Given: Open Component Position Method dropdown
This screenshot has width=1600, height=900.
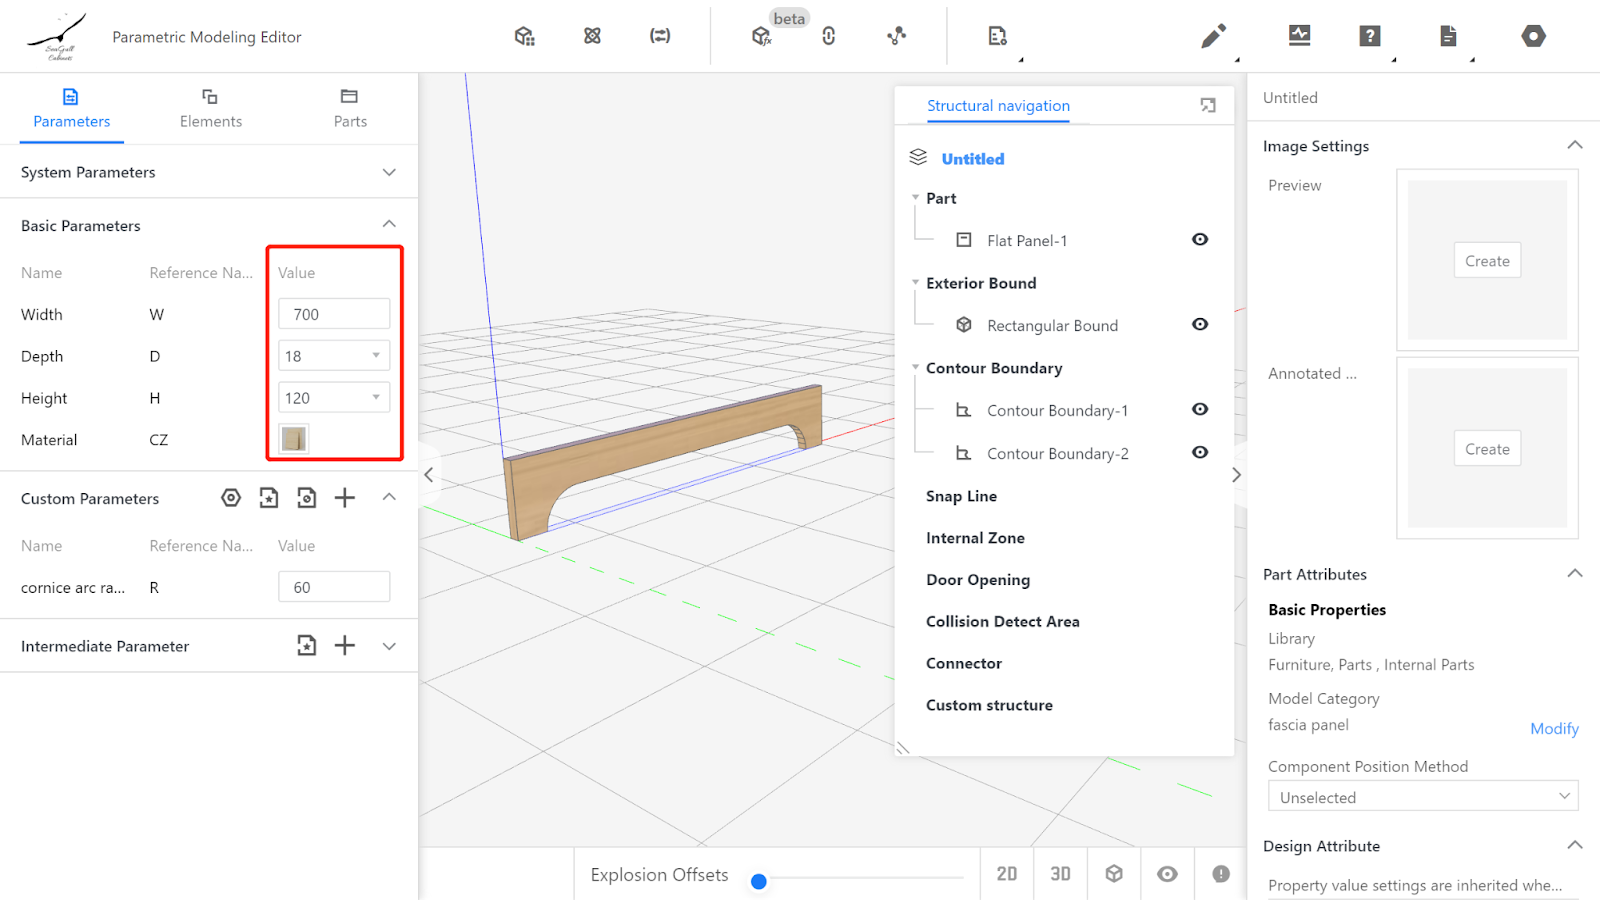Looking at the screenshot, I should (1422, 797).
